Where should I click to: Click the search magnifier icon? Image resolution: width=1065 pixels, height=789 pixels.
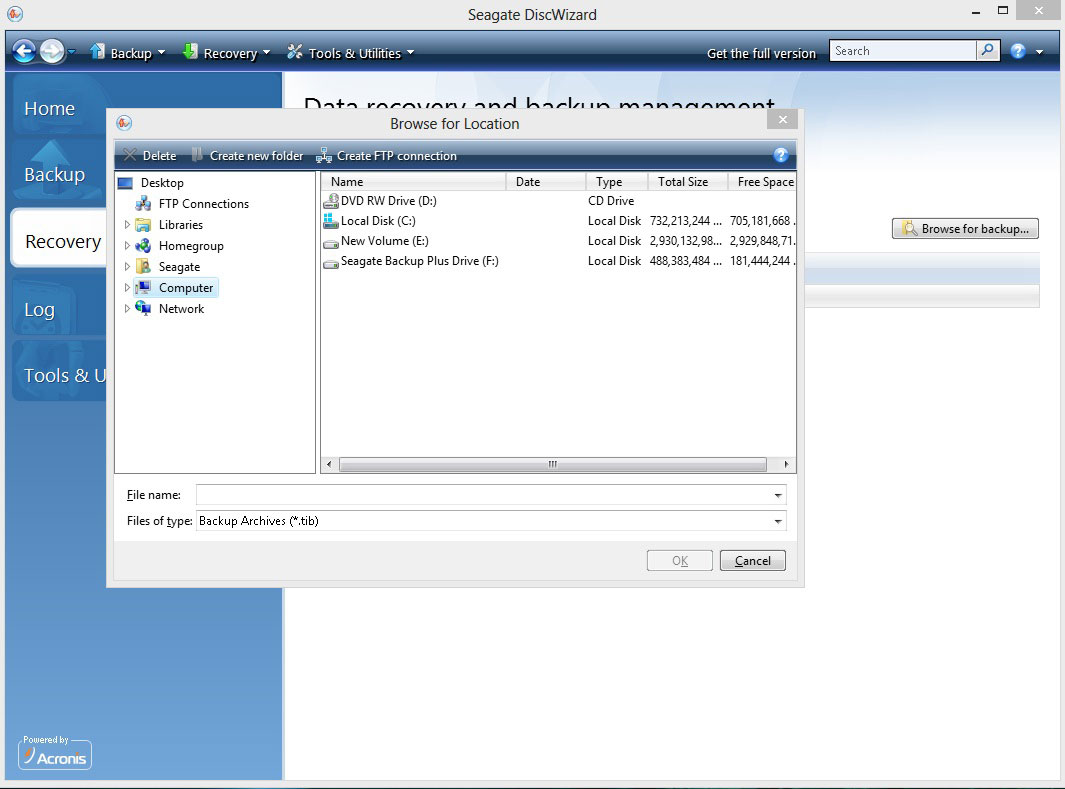[x=987, y=51]
